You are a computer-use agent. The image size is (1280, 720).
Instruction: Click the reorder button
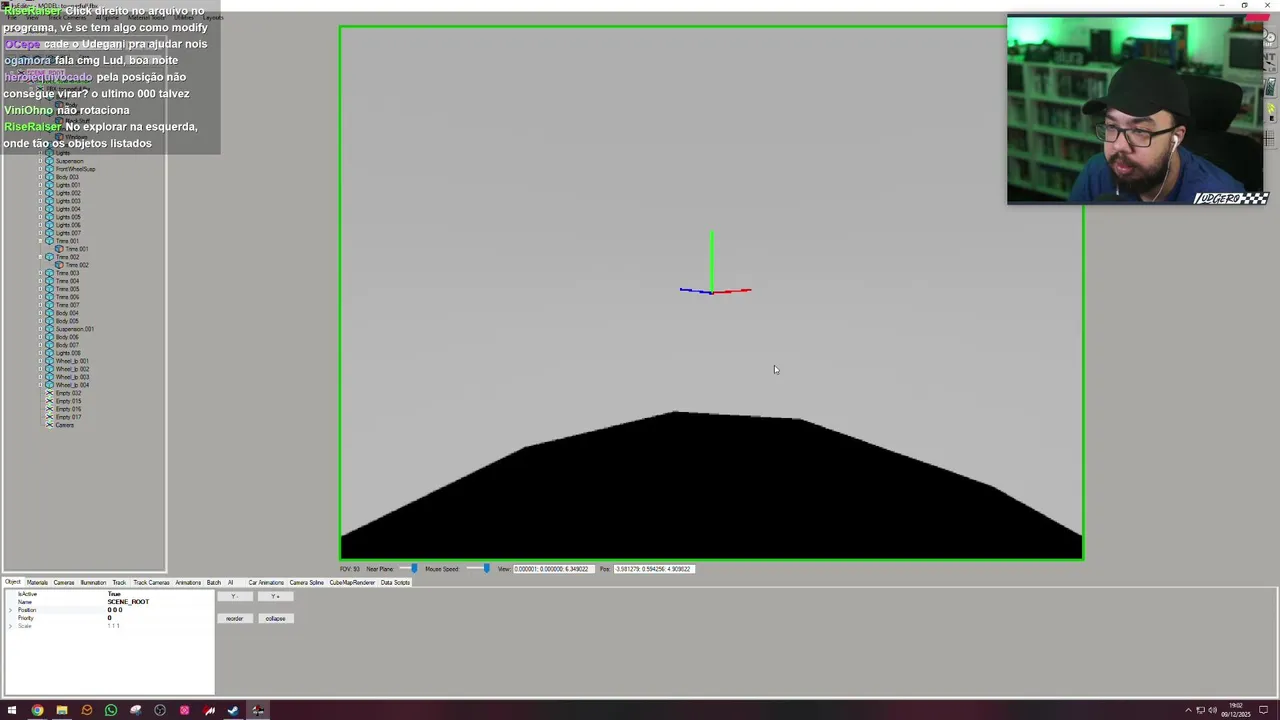pyautogui.click(x=234, y=618)
